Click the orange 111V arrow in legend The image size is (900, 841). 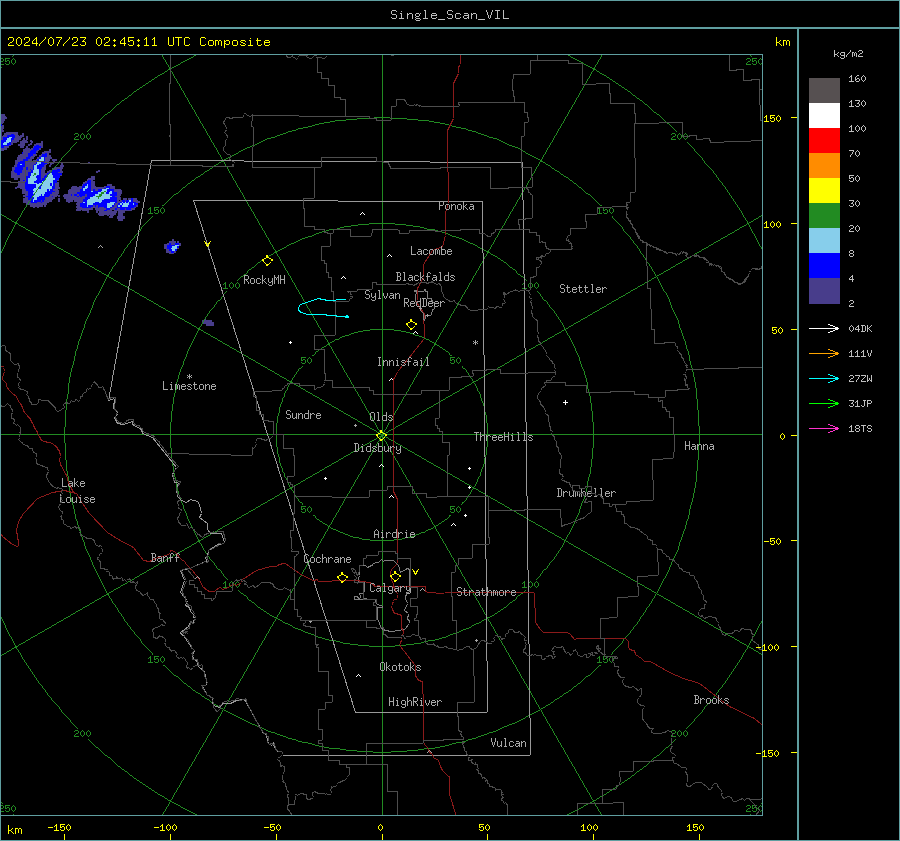(x=824, y=353)
